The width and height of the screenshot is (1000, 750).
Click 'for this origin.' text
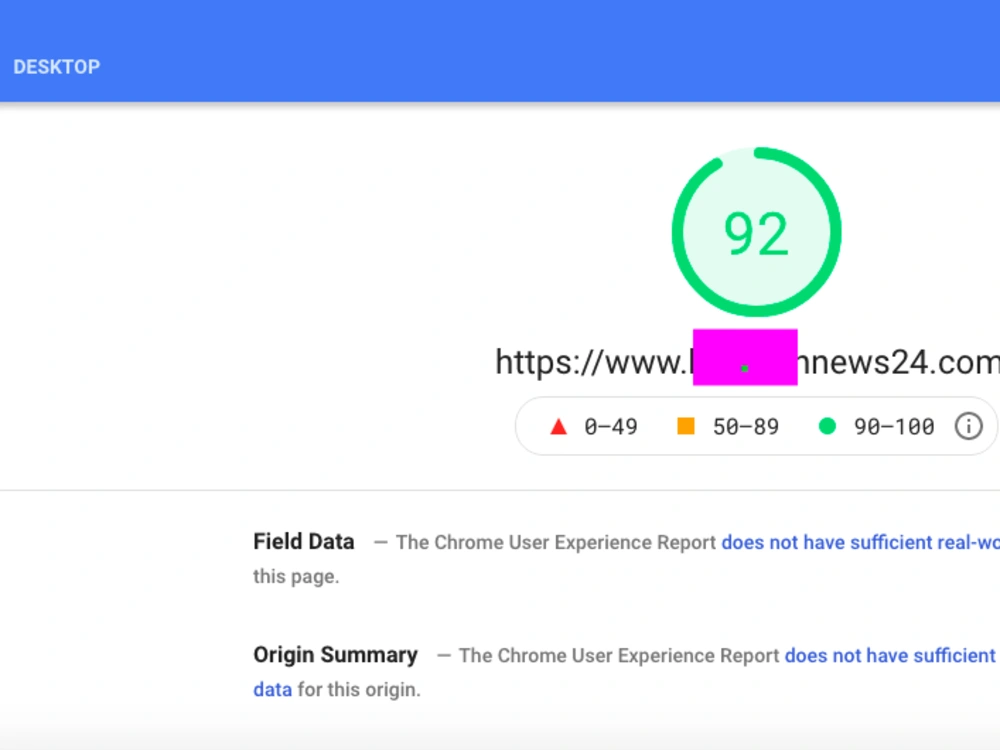click(x=359, y=689)
